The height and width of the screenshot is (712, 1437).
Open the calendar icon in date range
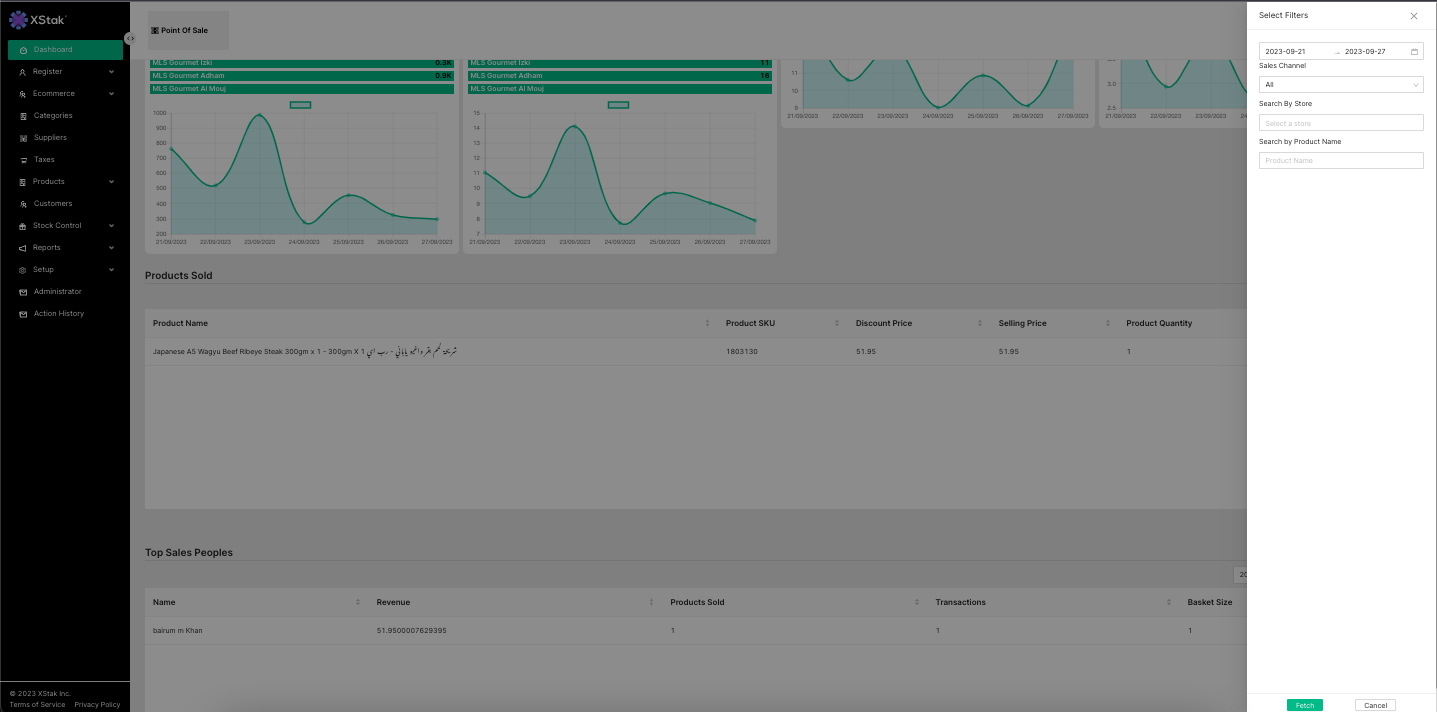pos(1414,51)
